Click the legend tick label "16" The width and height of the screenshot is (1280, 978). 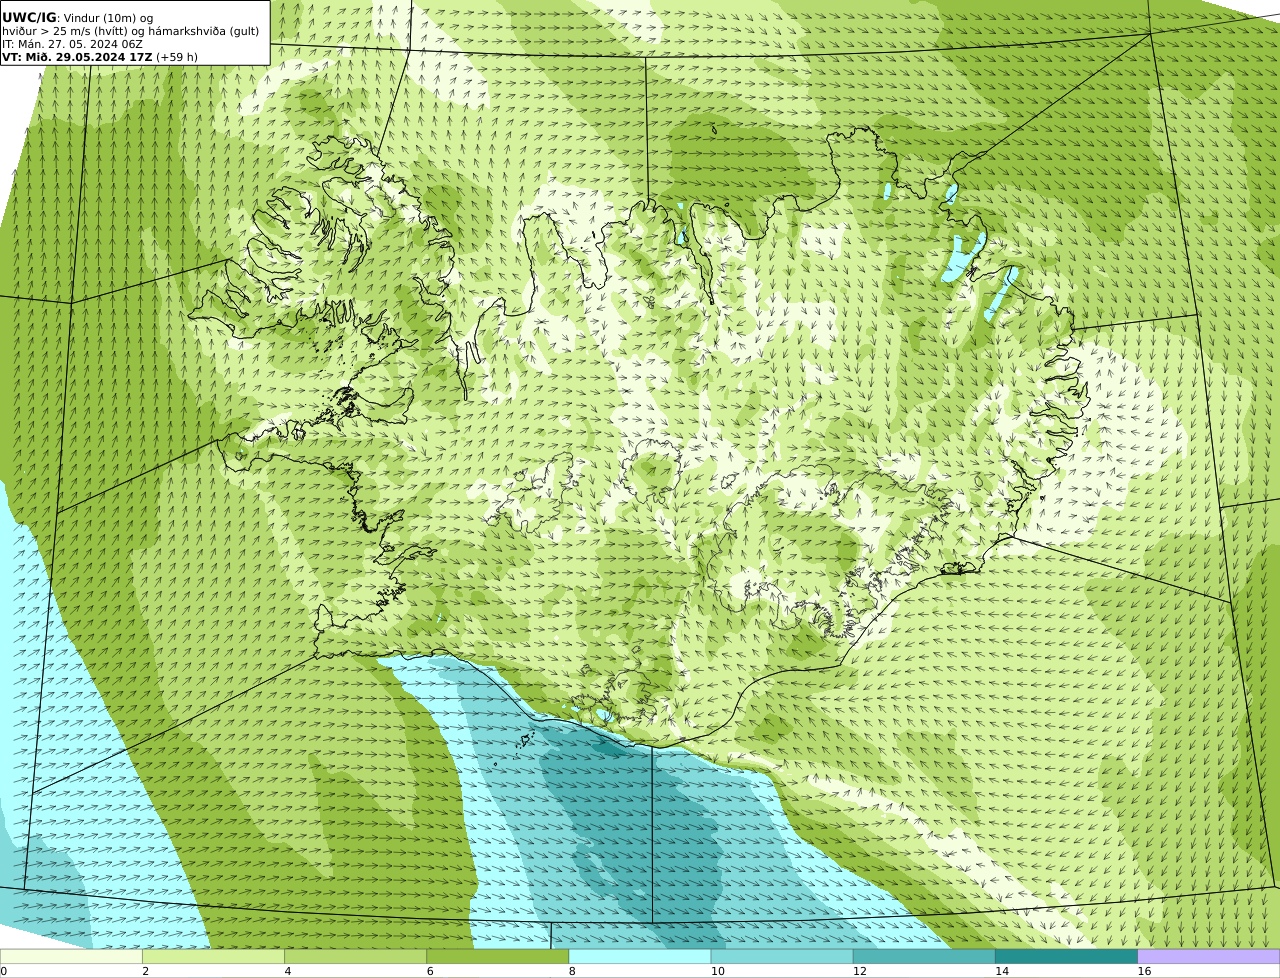[1144, 971]
